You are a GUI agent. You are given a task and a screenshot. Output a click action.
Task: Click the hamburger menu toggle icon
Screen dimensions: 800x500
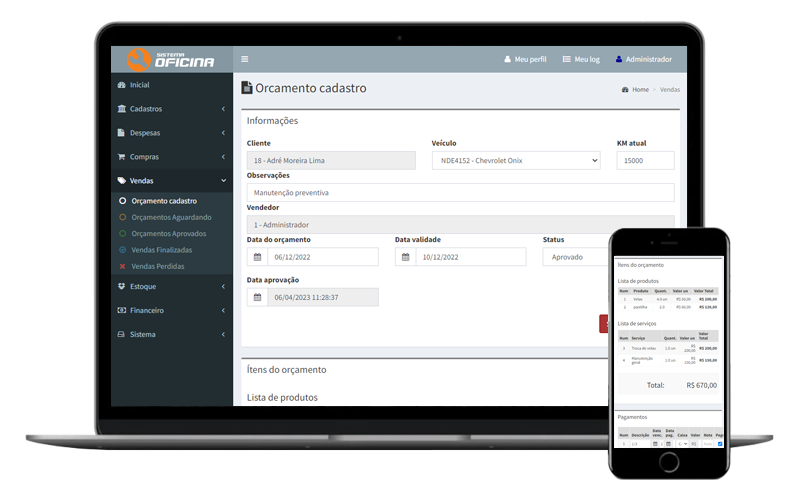(x=245, y=59)
